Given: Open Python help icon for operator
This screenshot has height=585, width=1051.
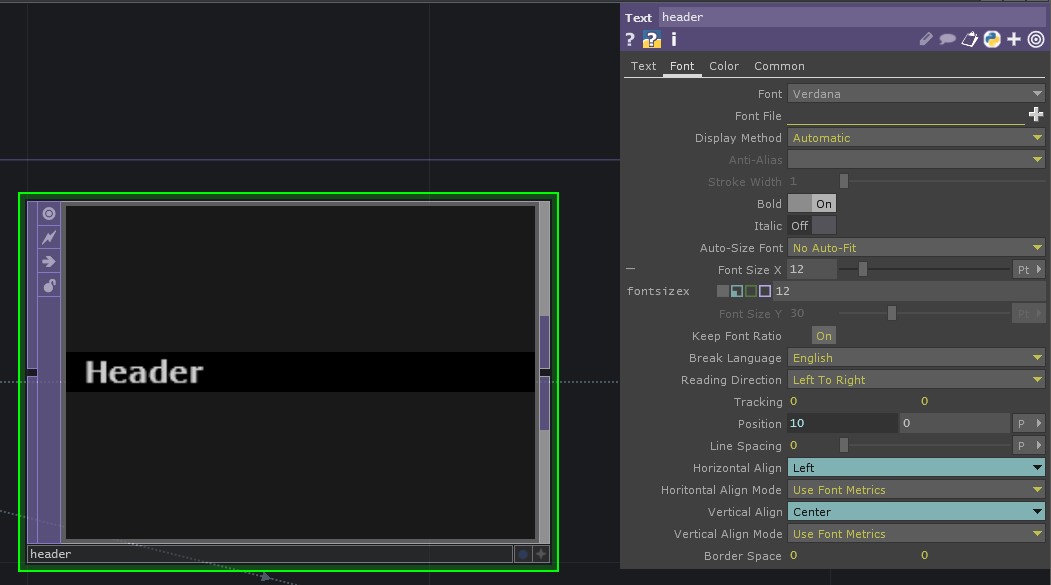Looking at the screenshot, I should point(652,40).
